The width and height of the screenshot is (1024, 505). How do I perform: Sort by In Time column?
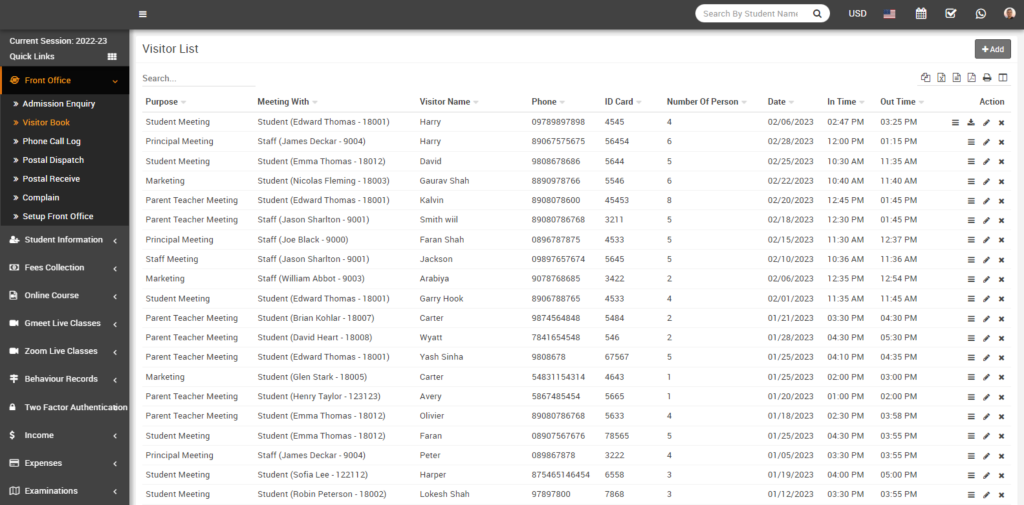tap(846, 102)
